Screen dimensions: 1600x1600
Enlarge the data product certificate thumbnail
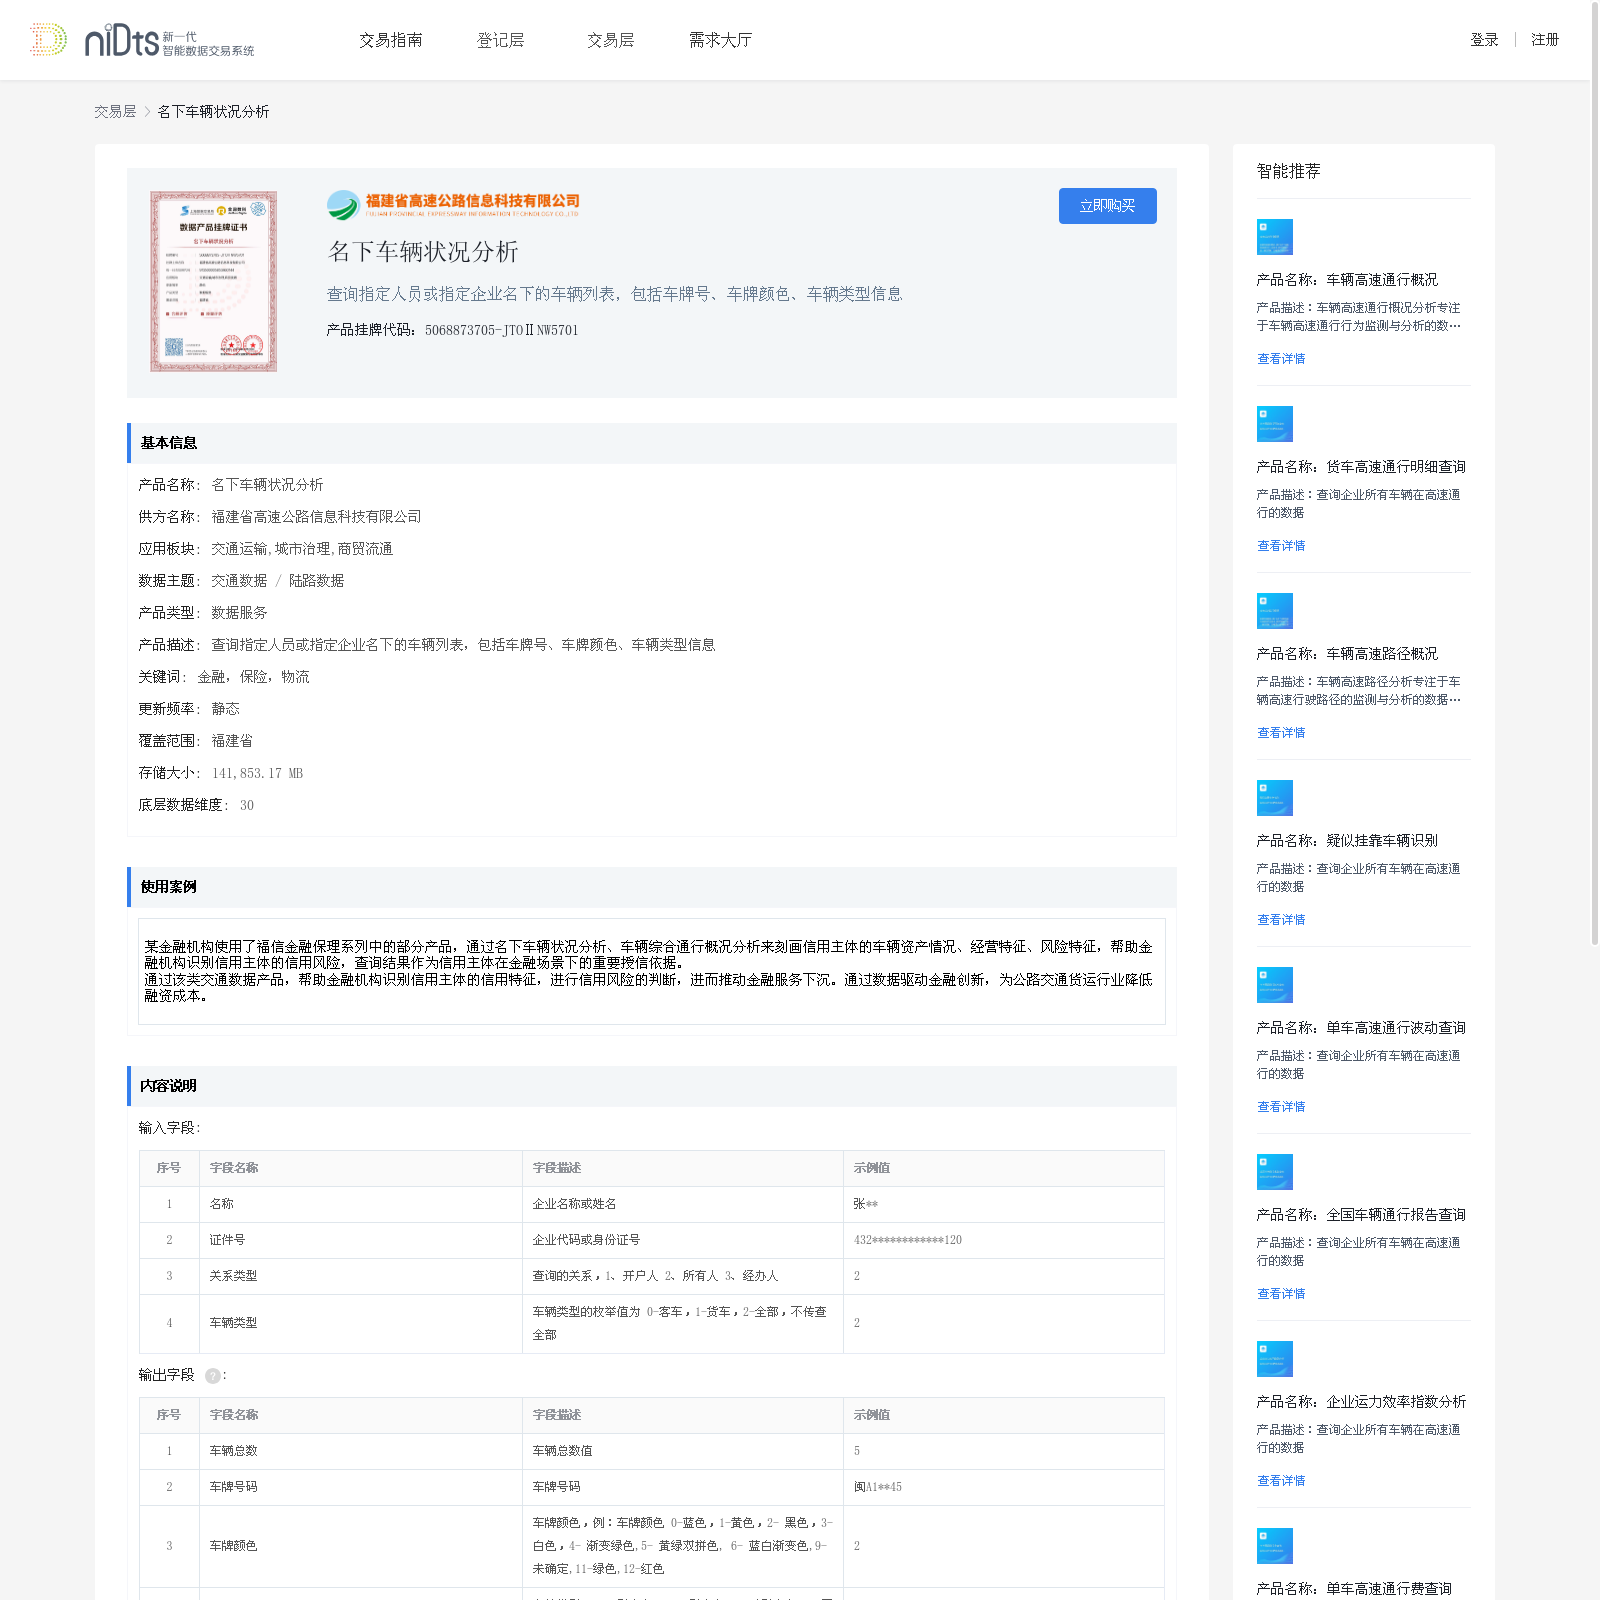213,281
